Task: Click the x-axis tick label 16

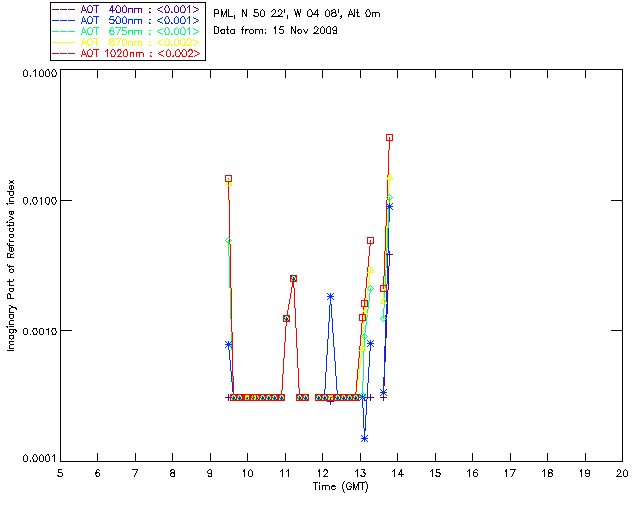Action: 472,473
